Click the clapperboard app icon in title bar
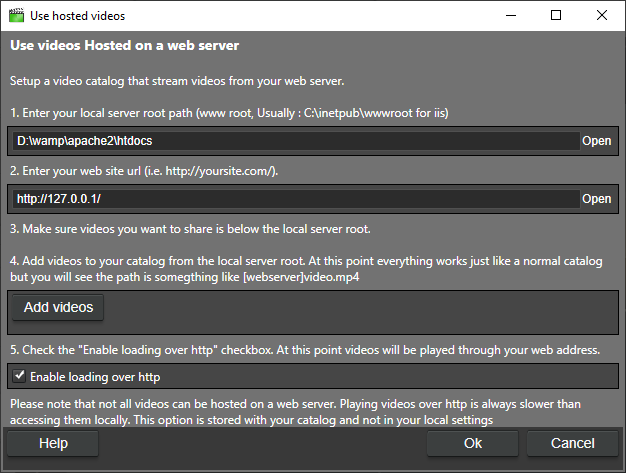 [17, 16]
